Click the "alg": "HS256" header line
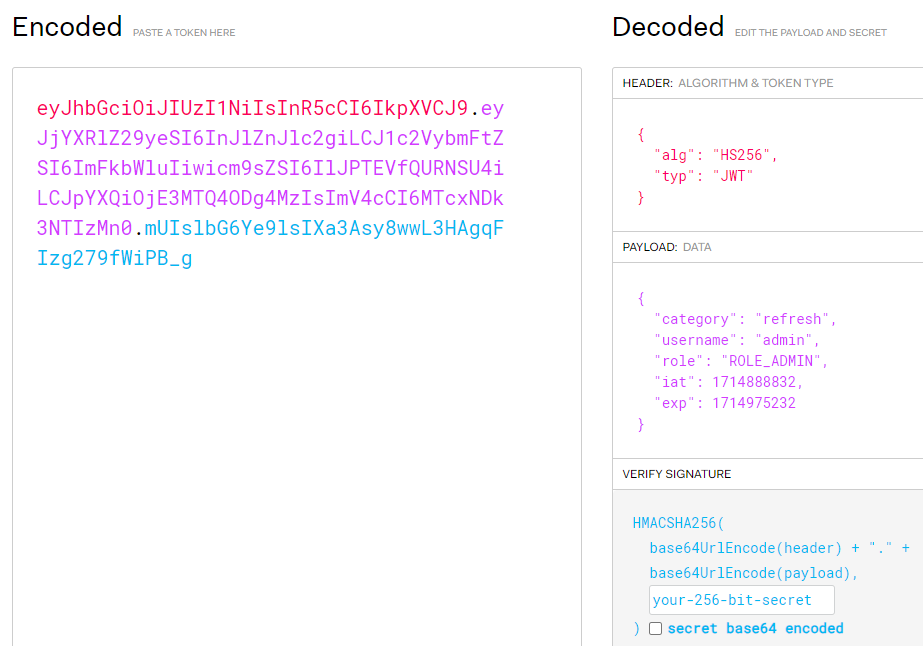Screen dimensions: 923x646 (x=716, y=155)
